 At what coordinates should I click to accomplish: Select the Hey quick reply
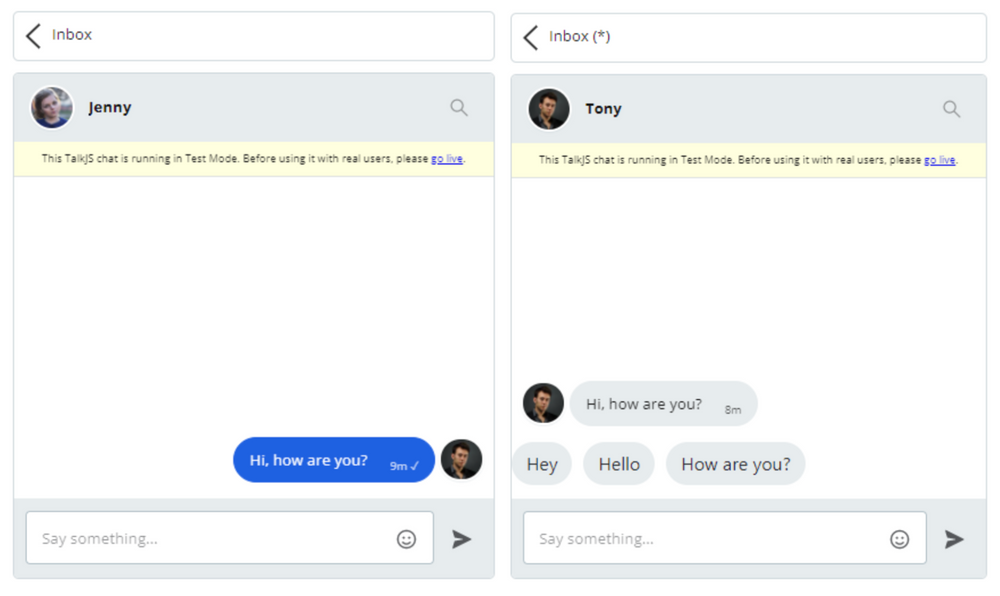click(x=541, y=463)
